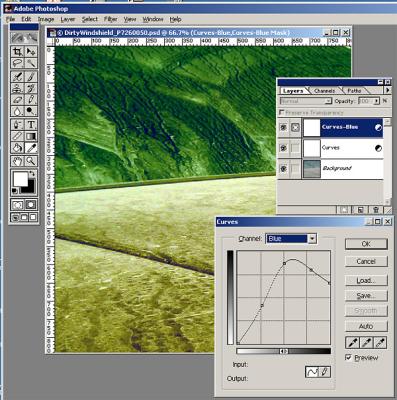Click the Save... button

pos(366,296)
